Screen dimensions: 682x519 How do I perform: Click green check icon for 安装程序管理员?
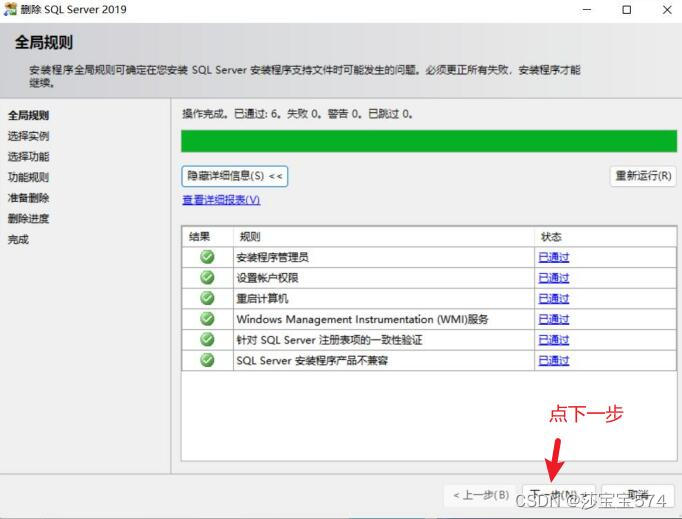tap(207, 257)
